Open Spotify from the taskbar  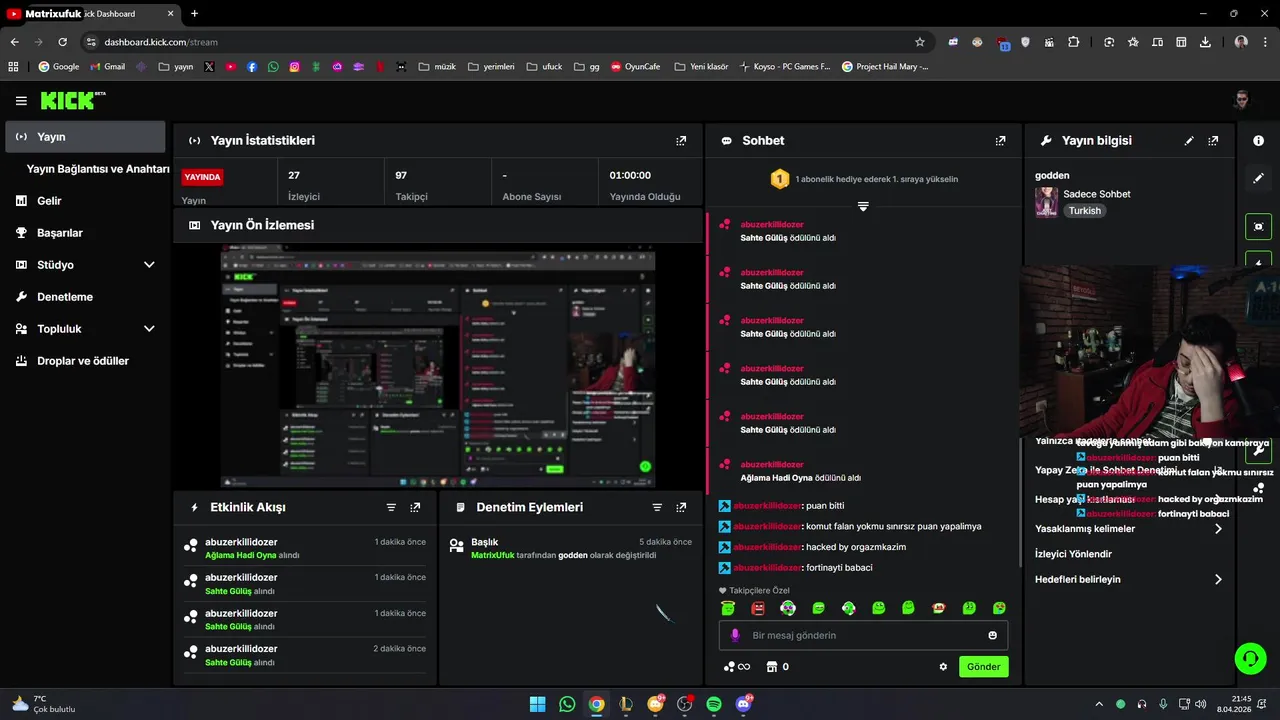pos(714,704)
